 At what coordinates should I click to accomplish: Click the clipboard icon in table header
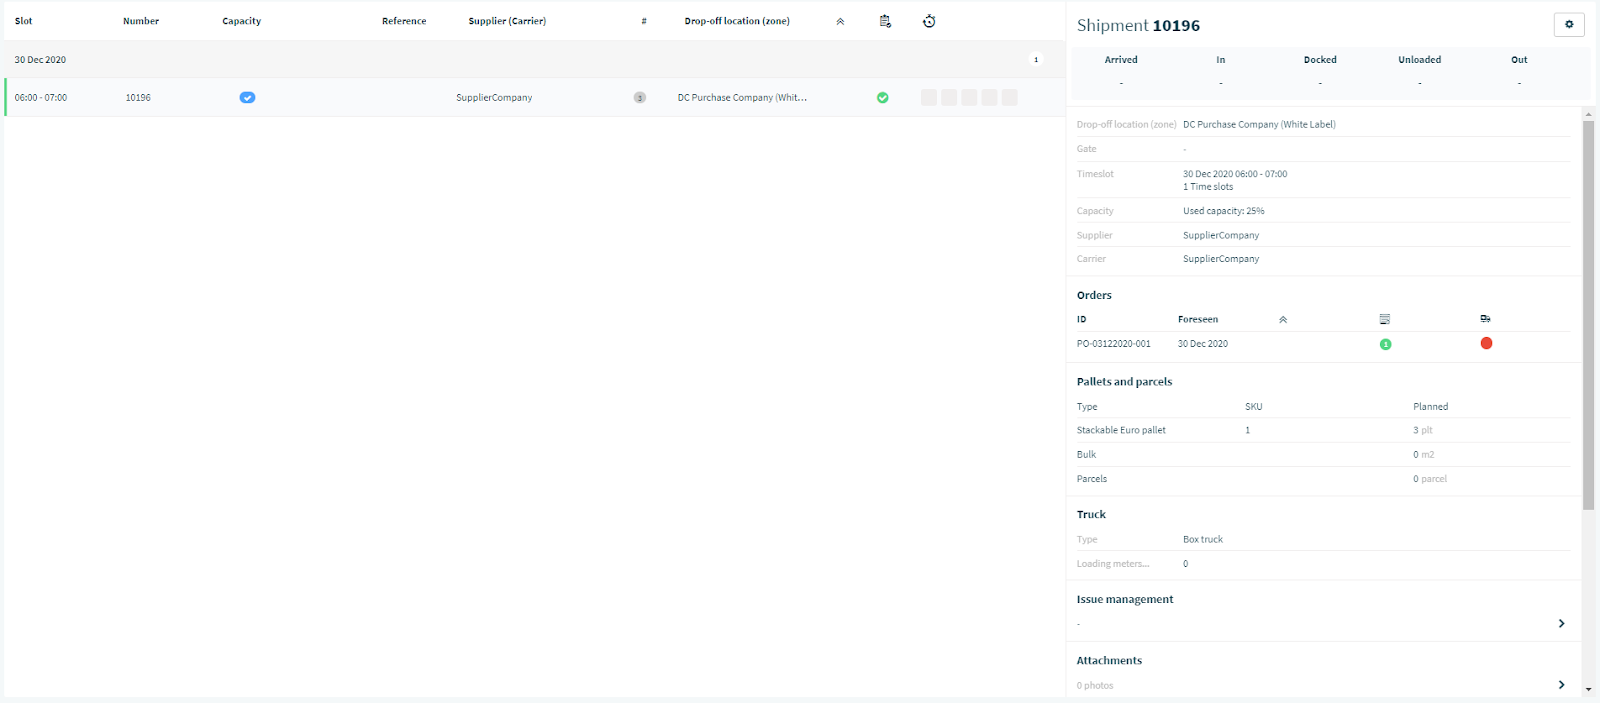[885, 21]
